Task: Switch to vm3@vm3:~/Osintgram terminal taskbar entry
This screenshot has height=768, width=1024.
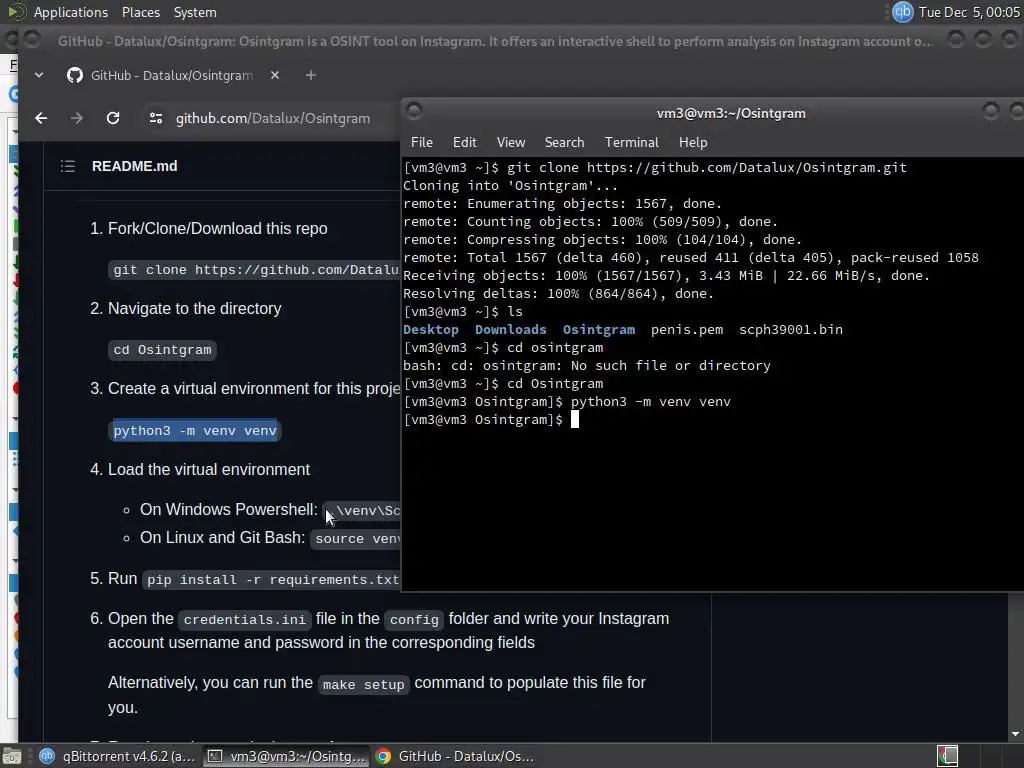Action: (286, 756)
